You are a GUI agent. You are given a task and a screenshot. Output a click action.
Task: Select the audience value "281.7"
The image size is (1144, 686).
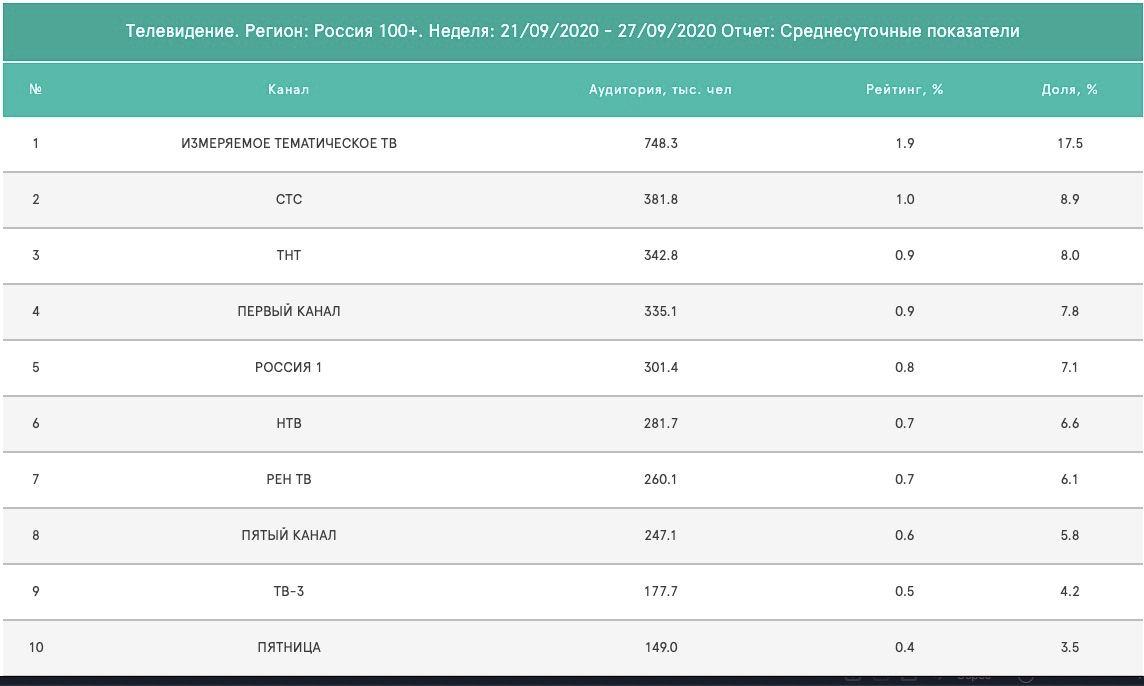click(x=661, y=423)
